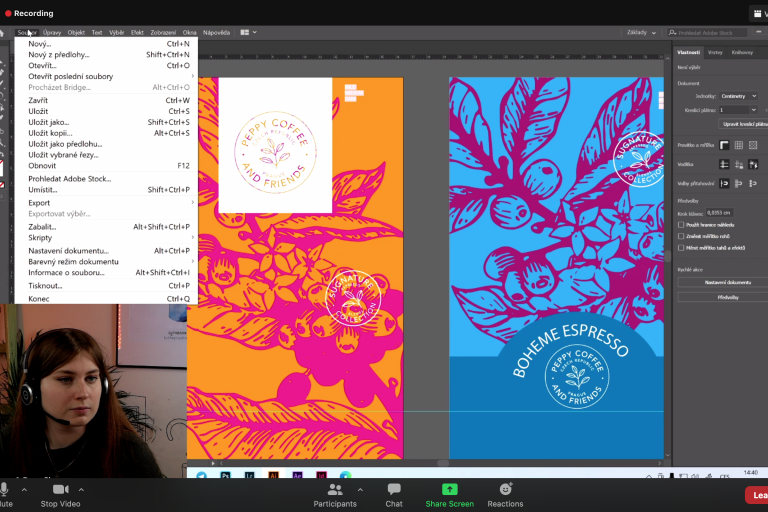Viewport: 768px width, 512px height.
Task: Open Illustrator from the taskbar
Action: pyautogui.click(x=273, y=476)
